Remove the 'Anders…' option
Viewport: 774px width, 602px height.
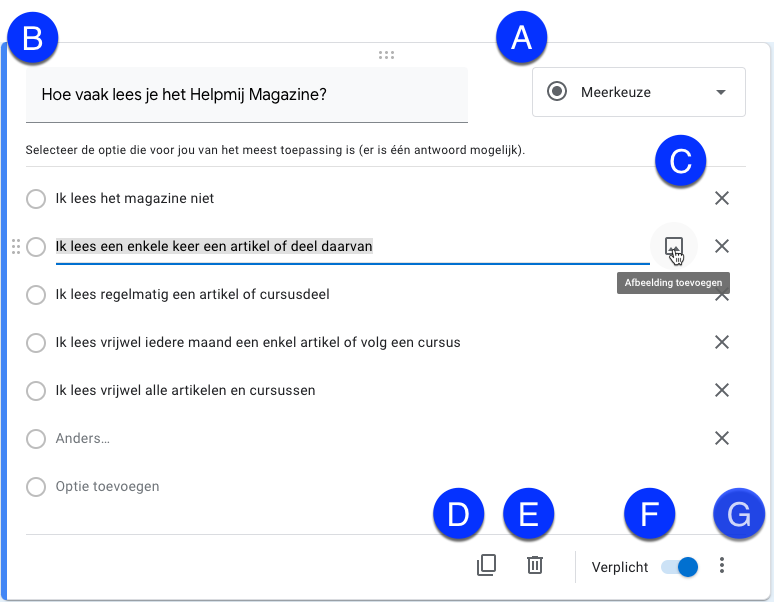click(x=722, y=438)
